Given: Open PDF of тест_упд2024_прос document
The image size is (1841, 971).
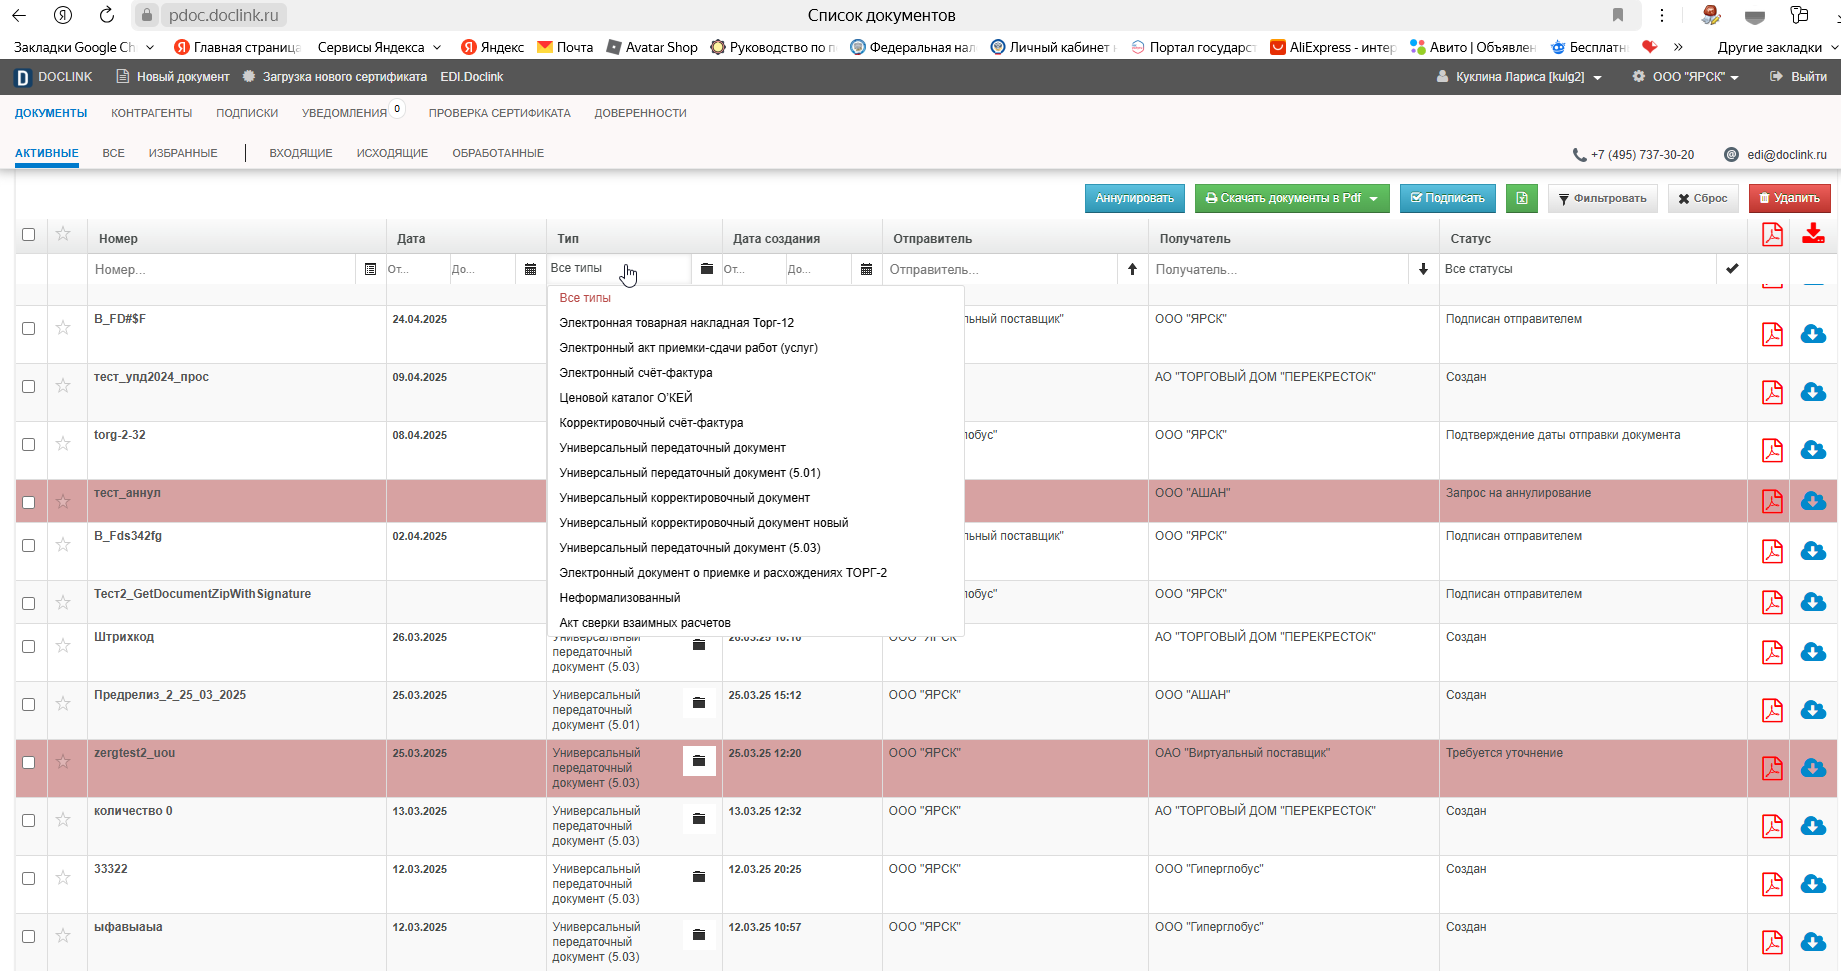Looking at the screenshot, I should (x=1772, y=392).
